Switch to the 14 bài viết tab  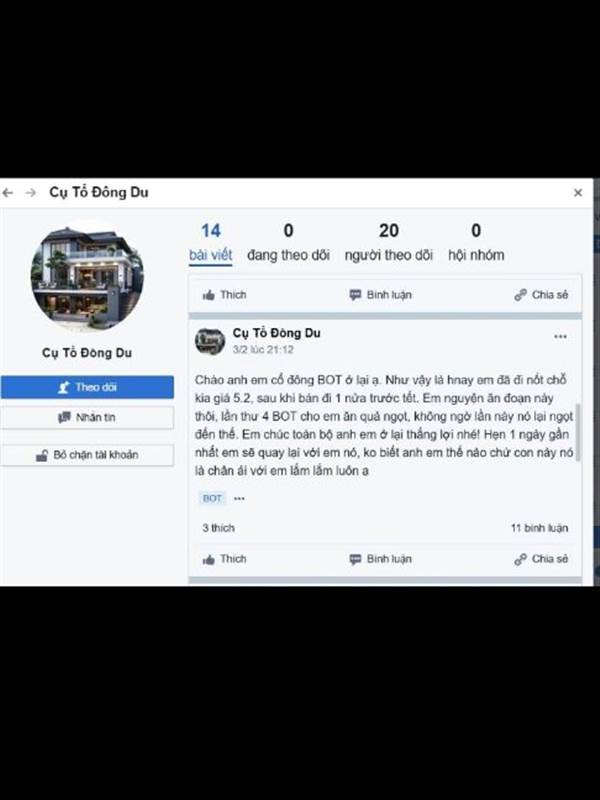pyautogui.click(x=211, y=242)
